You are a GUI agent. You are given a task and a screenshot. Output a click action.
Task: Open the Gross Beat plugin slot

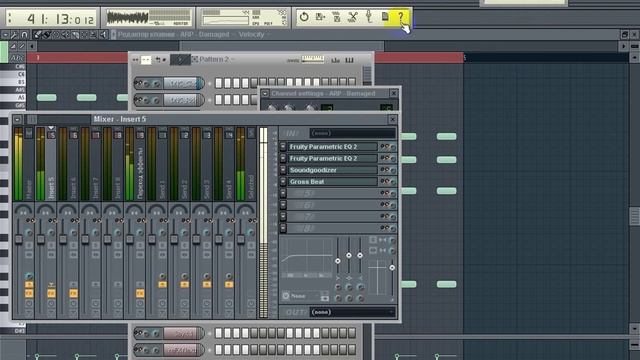[x=333, y=182]
